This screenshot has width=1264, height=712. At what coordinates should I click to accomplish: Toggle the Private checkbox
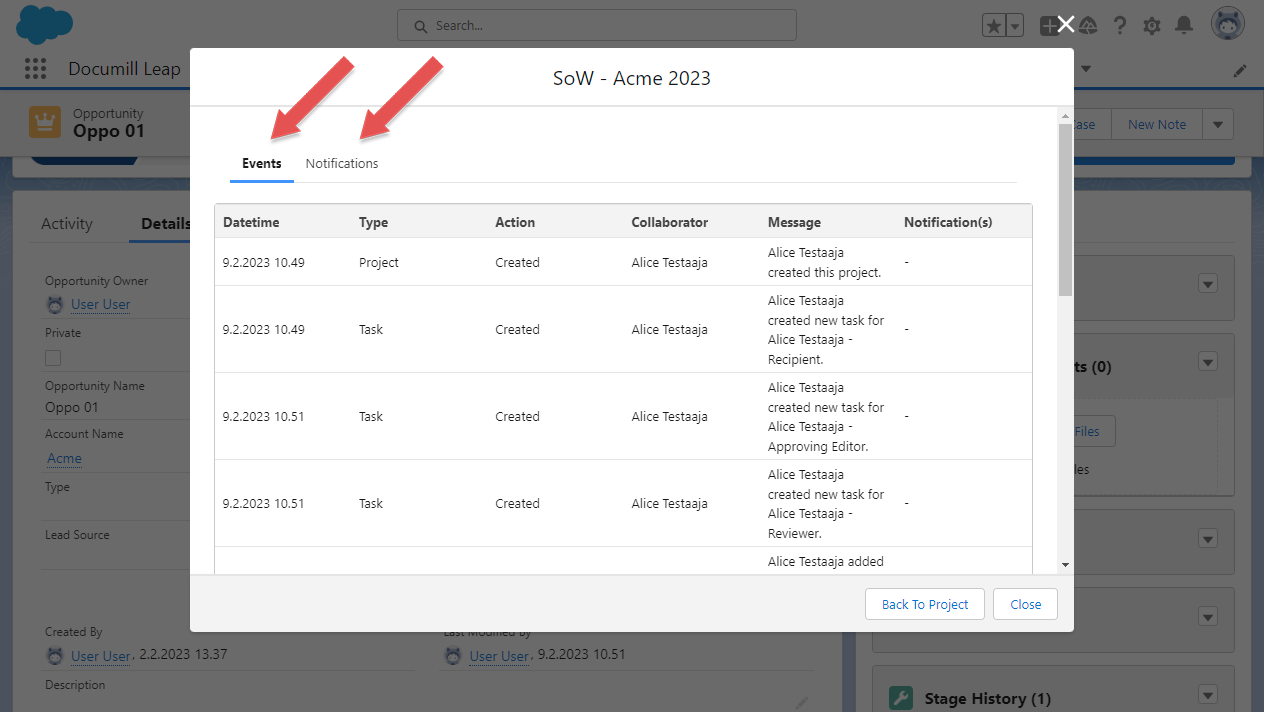[53, 358]
